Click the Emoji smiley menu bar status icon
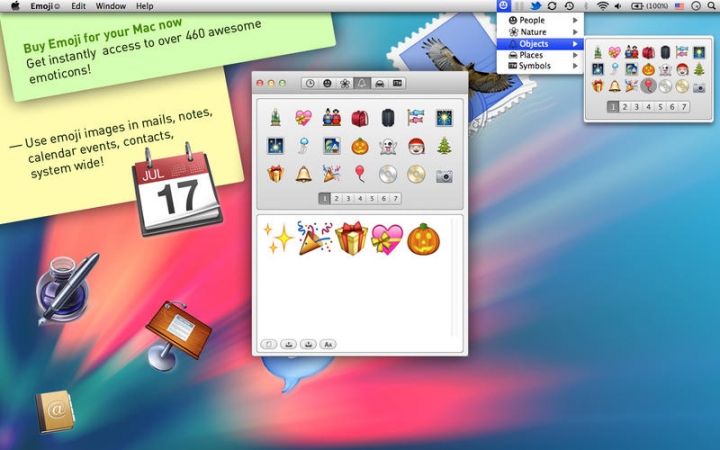 tap(504, 6)
